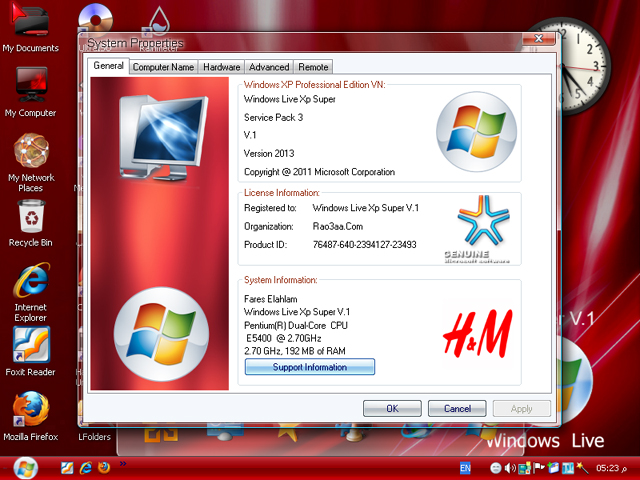Click the magic wand tray icon
This screenshot has height=480, width=640.
582,468
